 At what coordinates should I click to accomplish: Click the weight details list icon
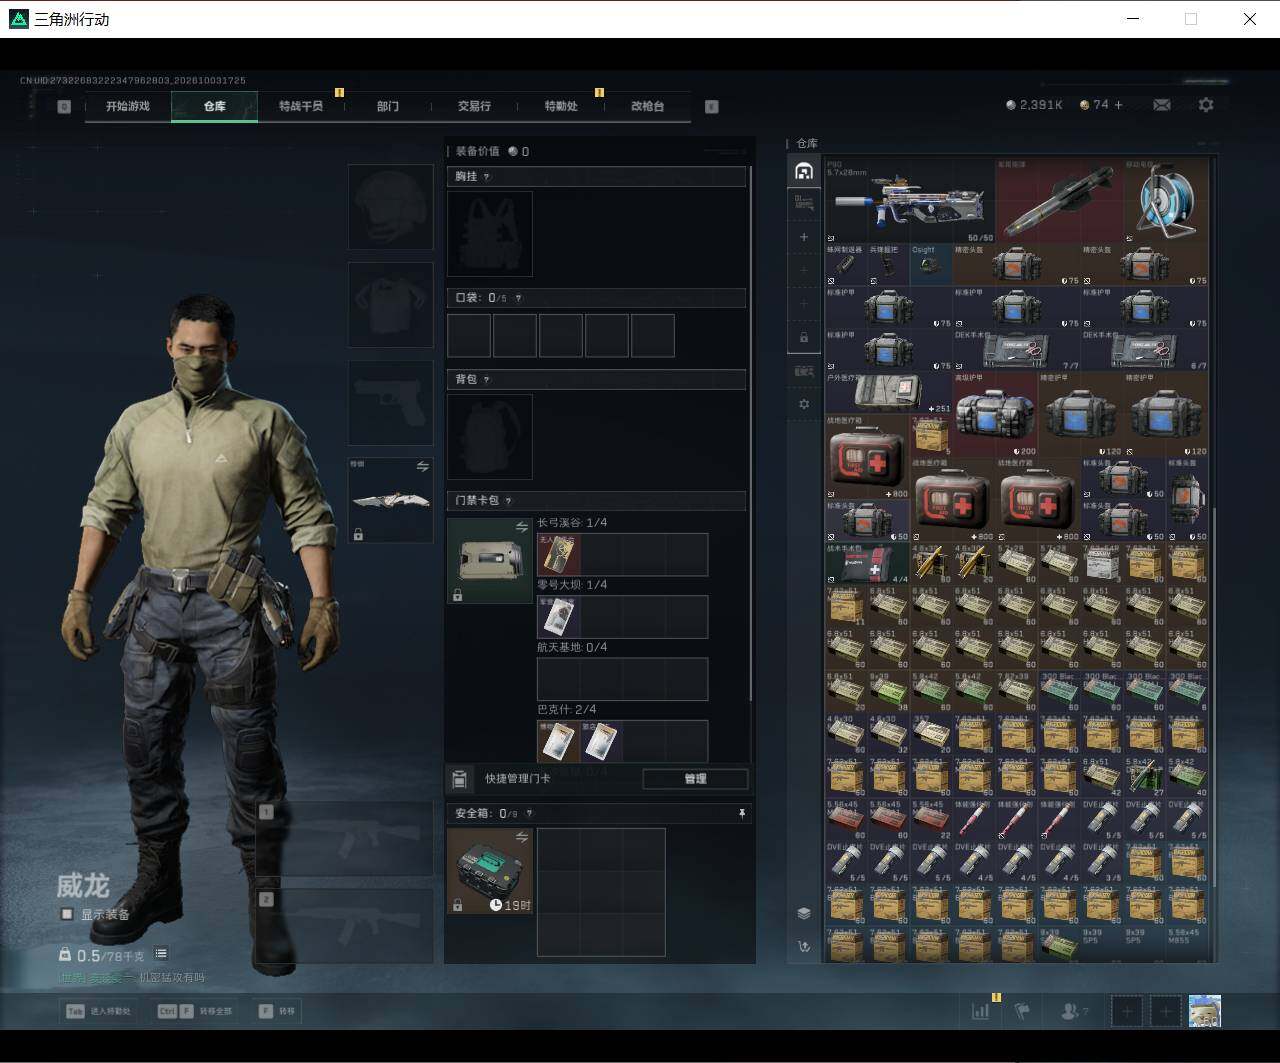161,954
